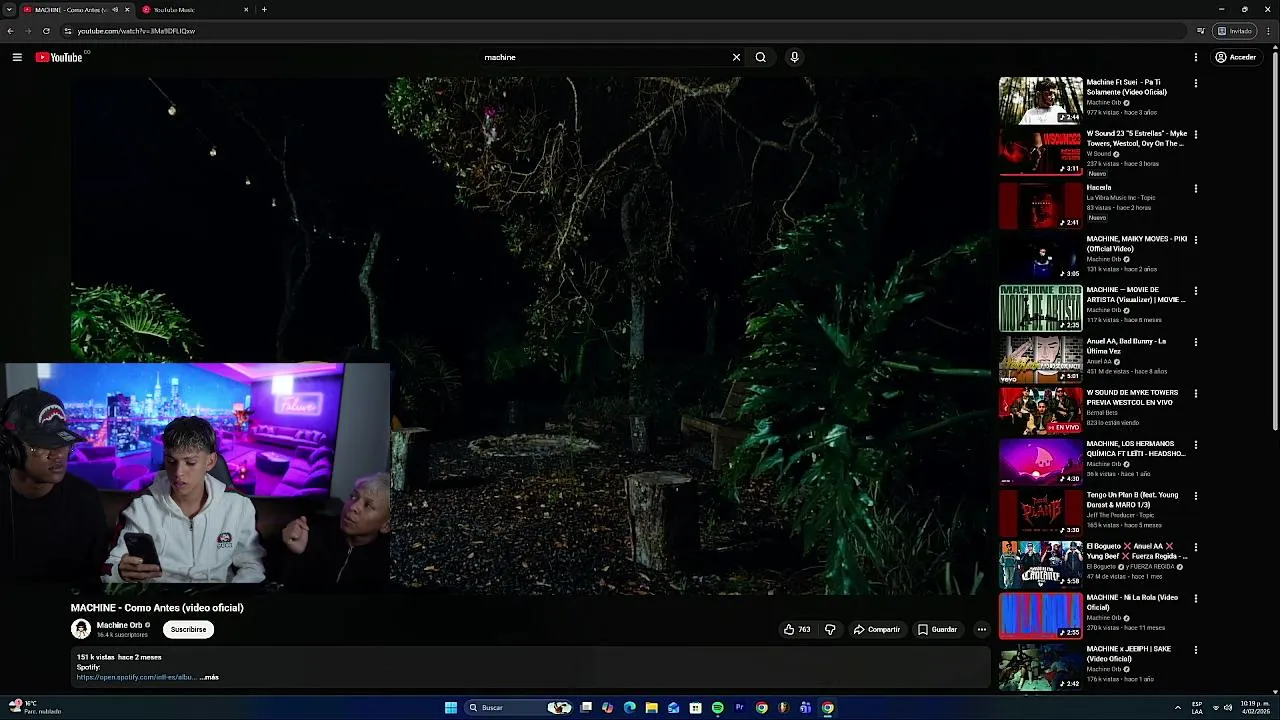Open Microsoft Teams from the taskbar

pyautogui.click(x=805, y=707)
